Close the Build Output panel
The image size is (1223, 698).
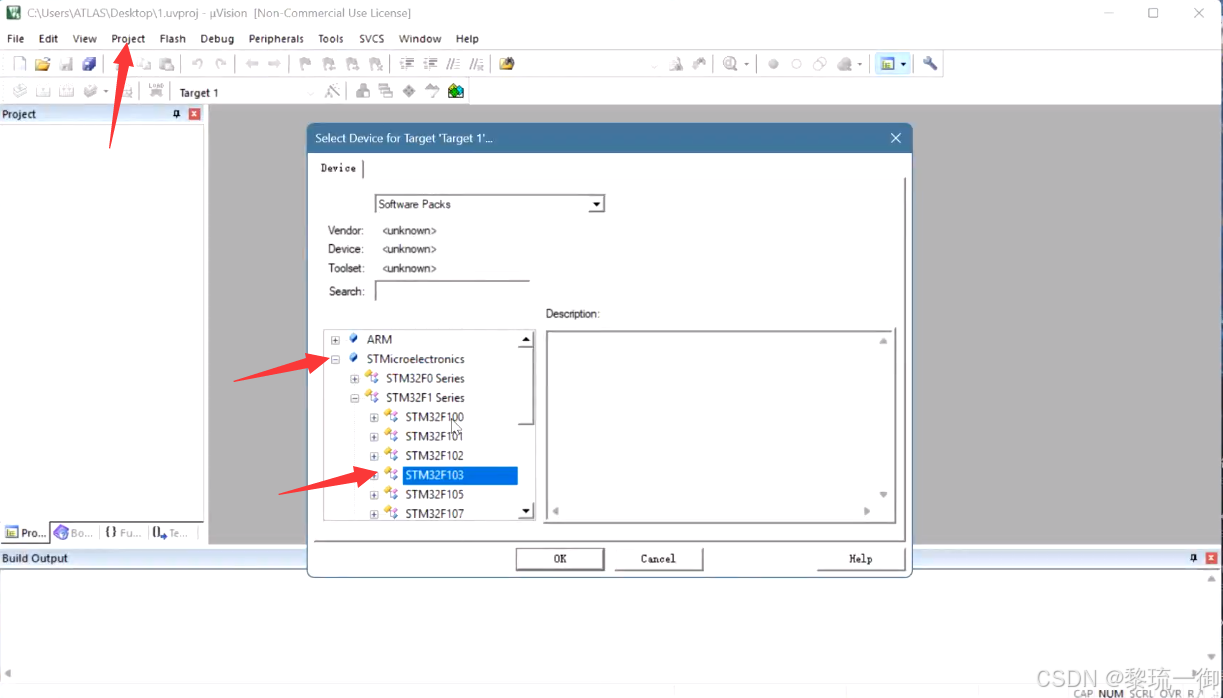pos(1211,558)
